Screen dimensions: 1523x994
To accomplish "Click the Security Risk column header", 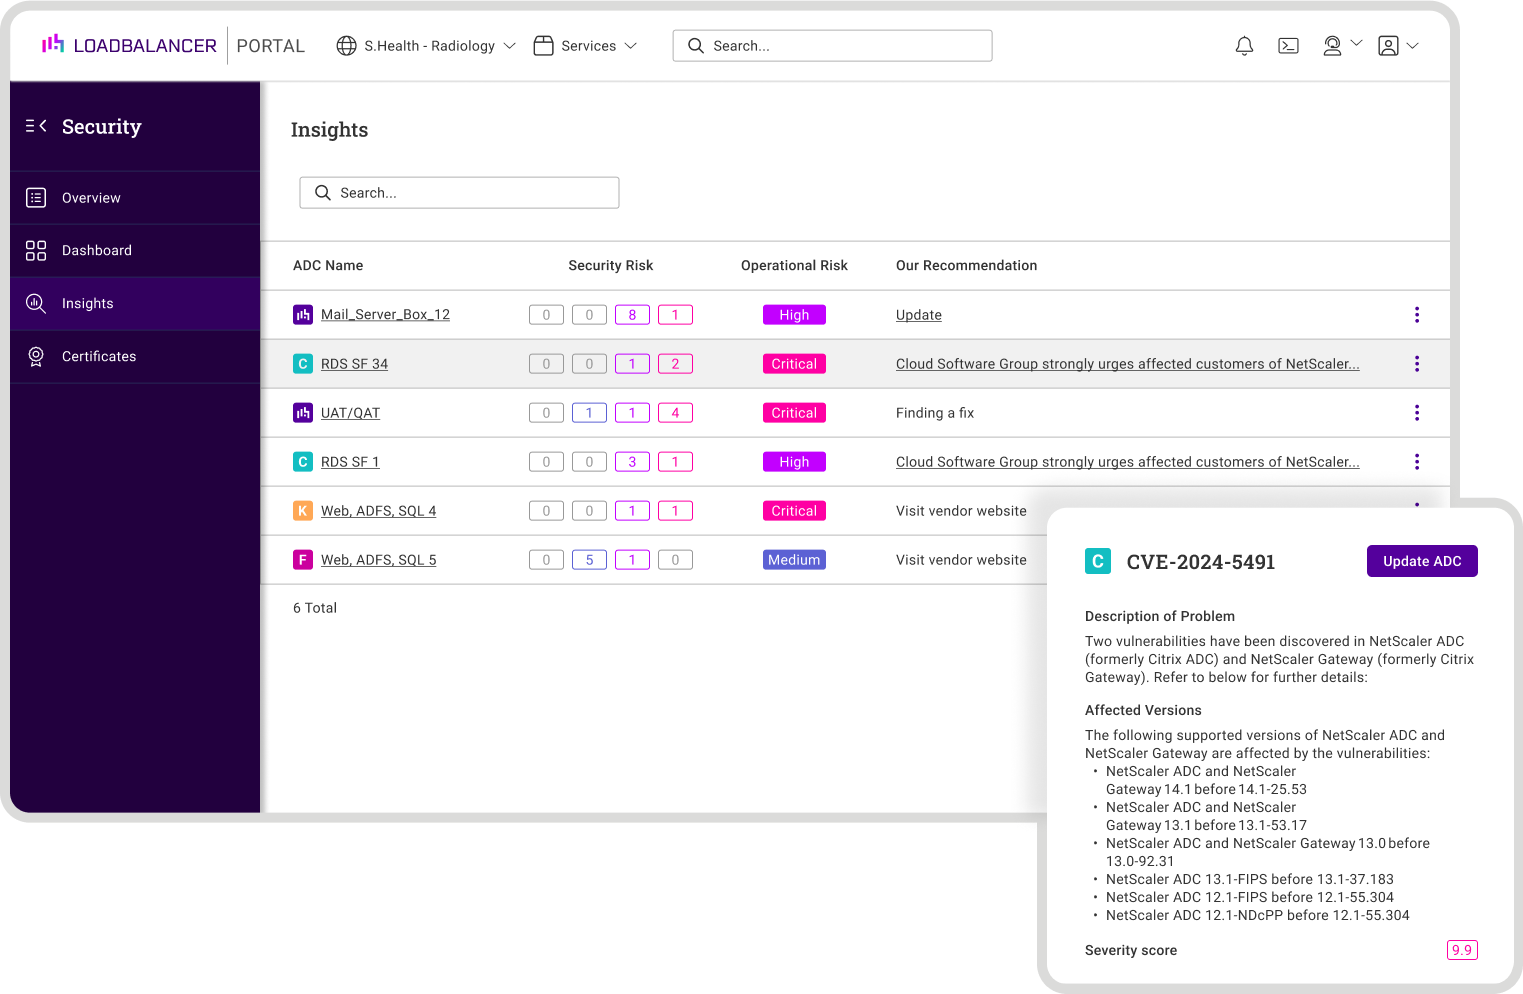I will 610,266.
